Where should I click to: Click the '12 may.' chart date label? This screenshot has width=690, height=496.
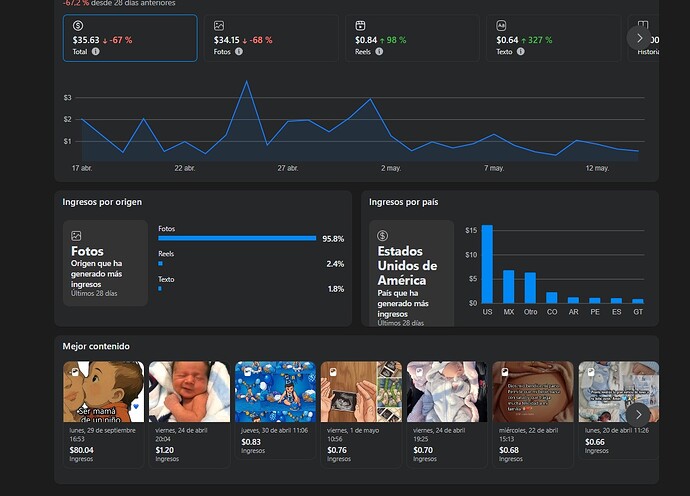(597, 168)
